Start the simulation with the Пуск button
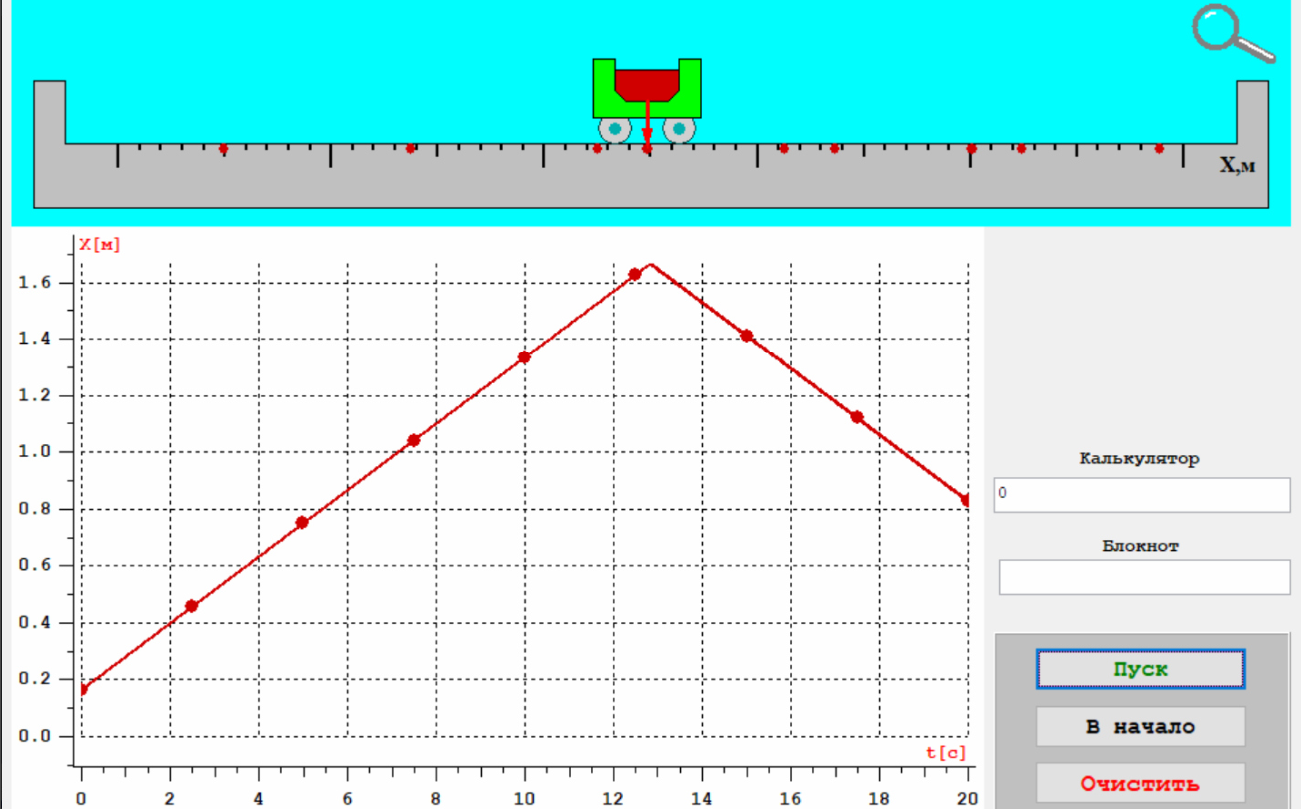 (x=1140, y=669)
